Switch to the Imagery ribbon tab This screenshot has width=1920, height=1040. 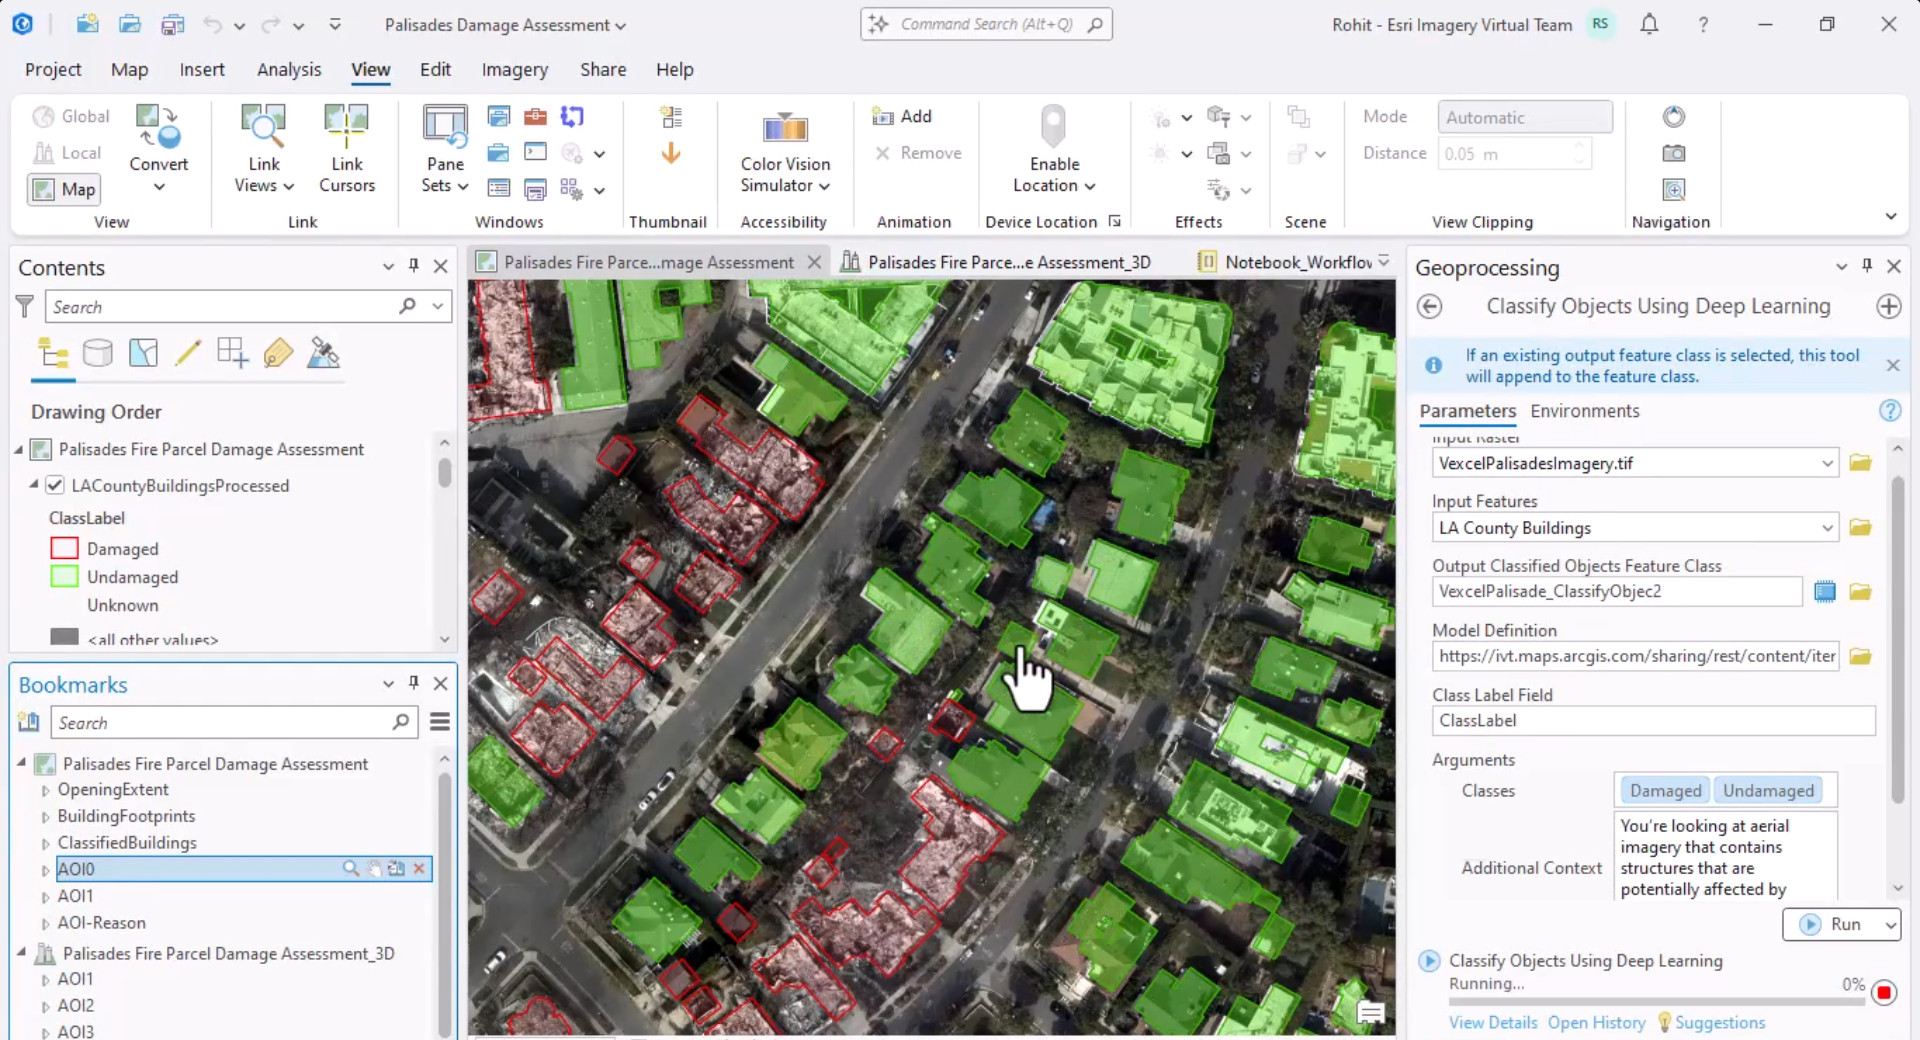click(514, 69)
